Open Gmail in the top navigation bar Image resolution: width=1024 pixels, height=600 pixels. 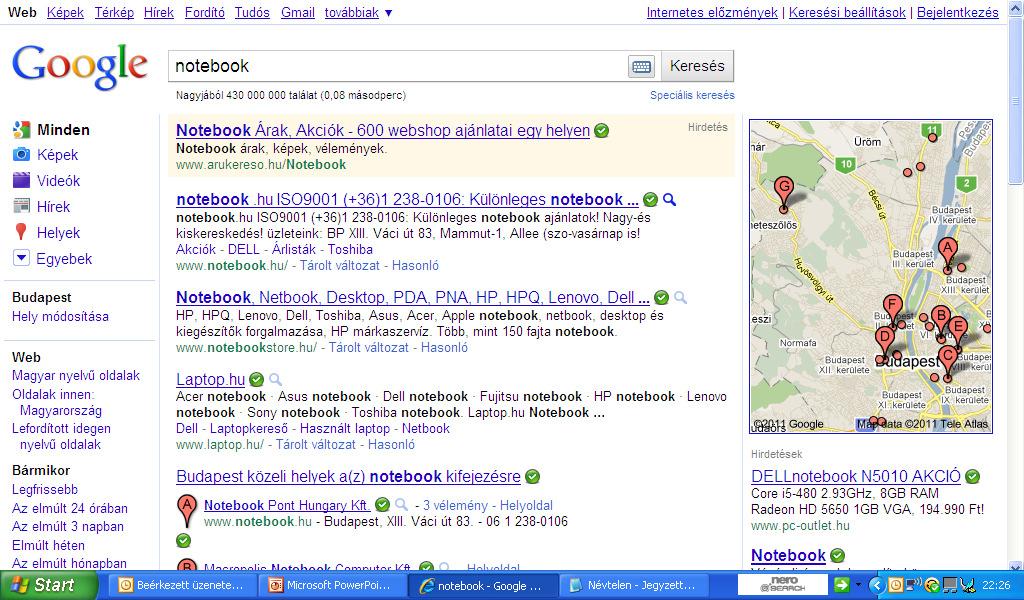click(x=297, y=12)
